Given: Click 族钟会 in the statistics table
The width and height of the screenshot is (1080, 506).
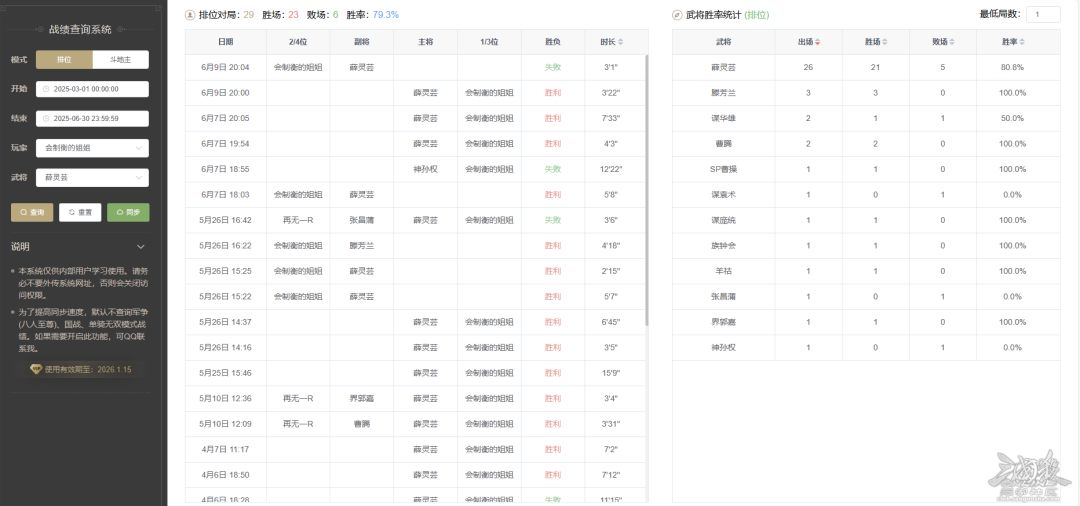Looking at the screenshot, I should click(x=724, y=246).
